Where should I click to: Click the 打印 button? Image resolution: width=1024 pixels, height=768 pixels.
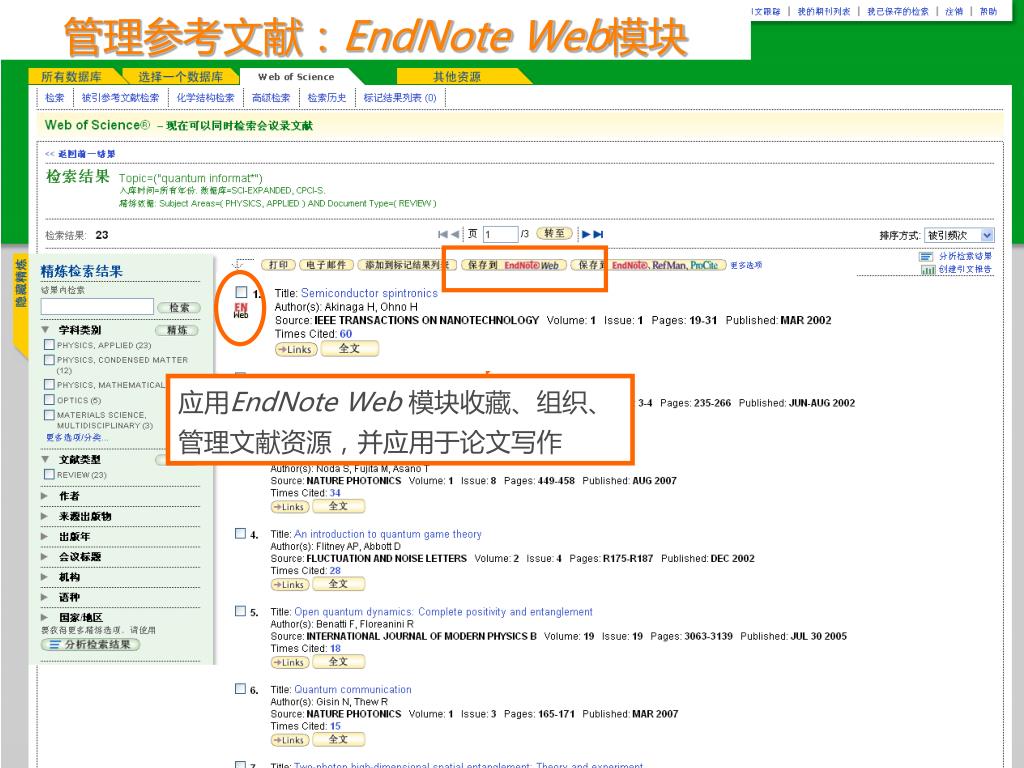pos(278,265)
